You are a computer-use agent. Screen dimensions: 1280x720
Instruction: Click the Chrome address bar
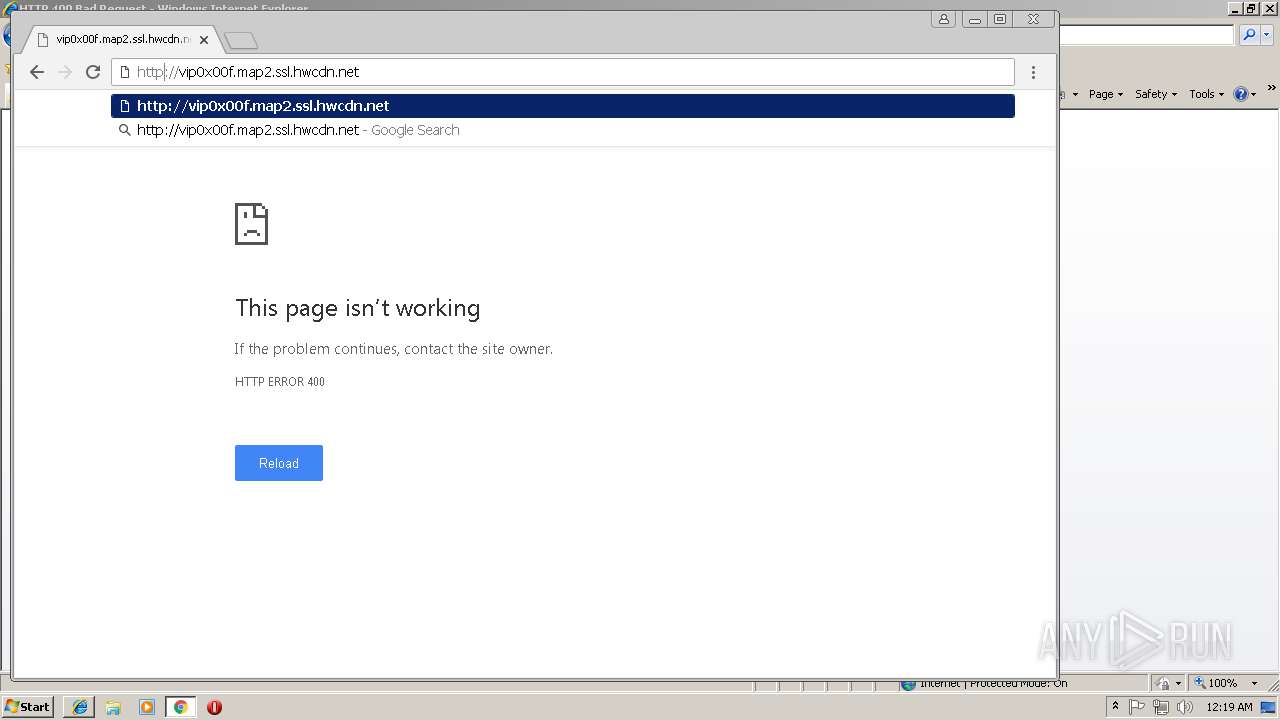(x=563, y=72)
